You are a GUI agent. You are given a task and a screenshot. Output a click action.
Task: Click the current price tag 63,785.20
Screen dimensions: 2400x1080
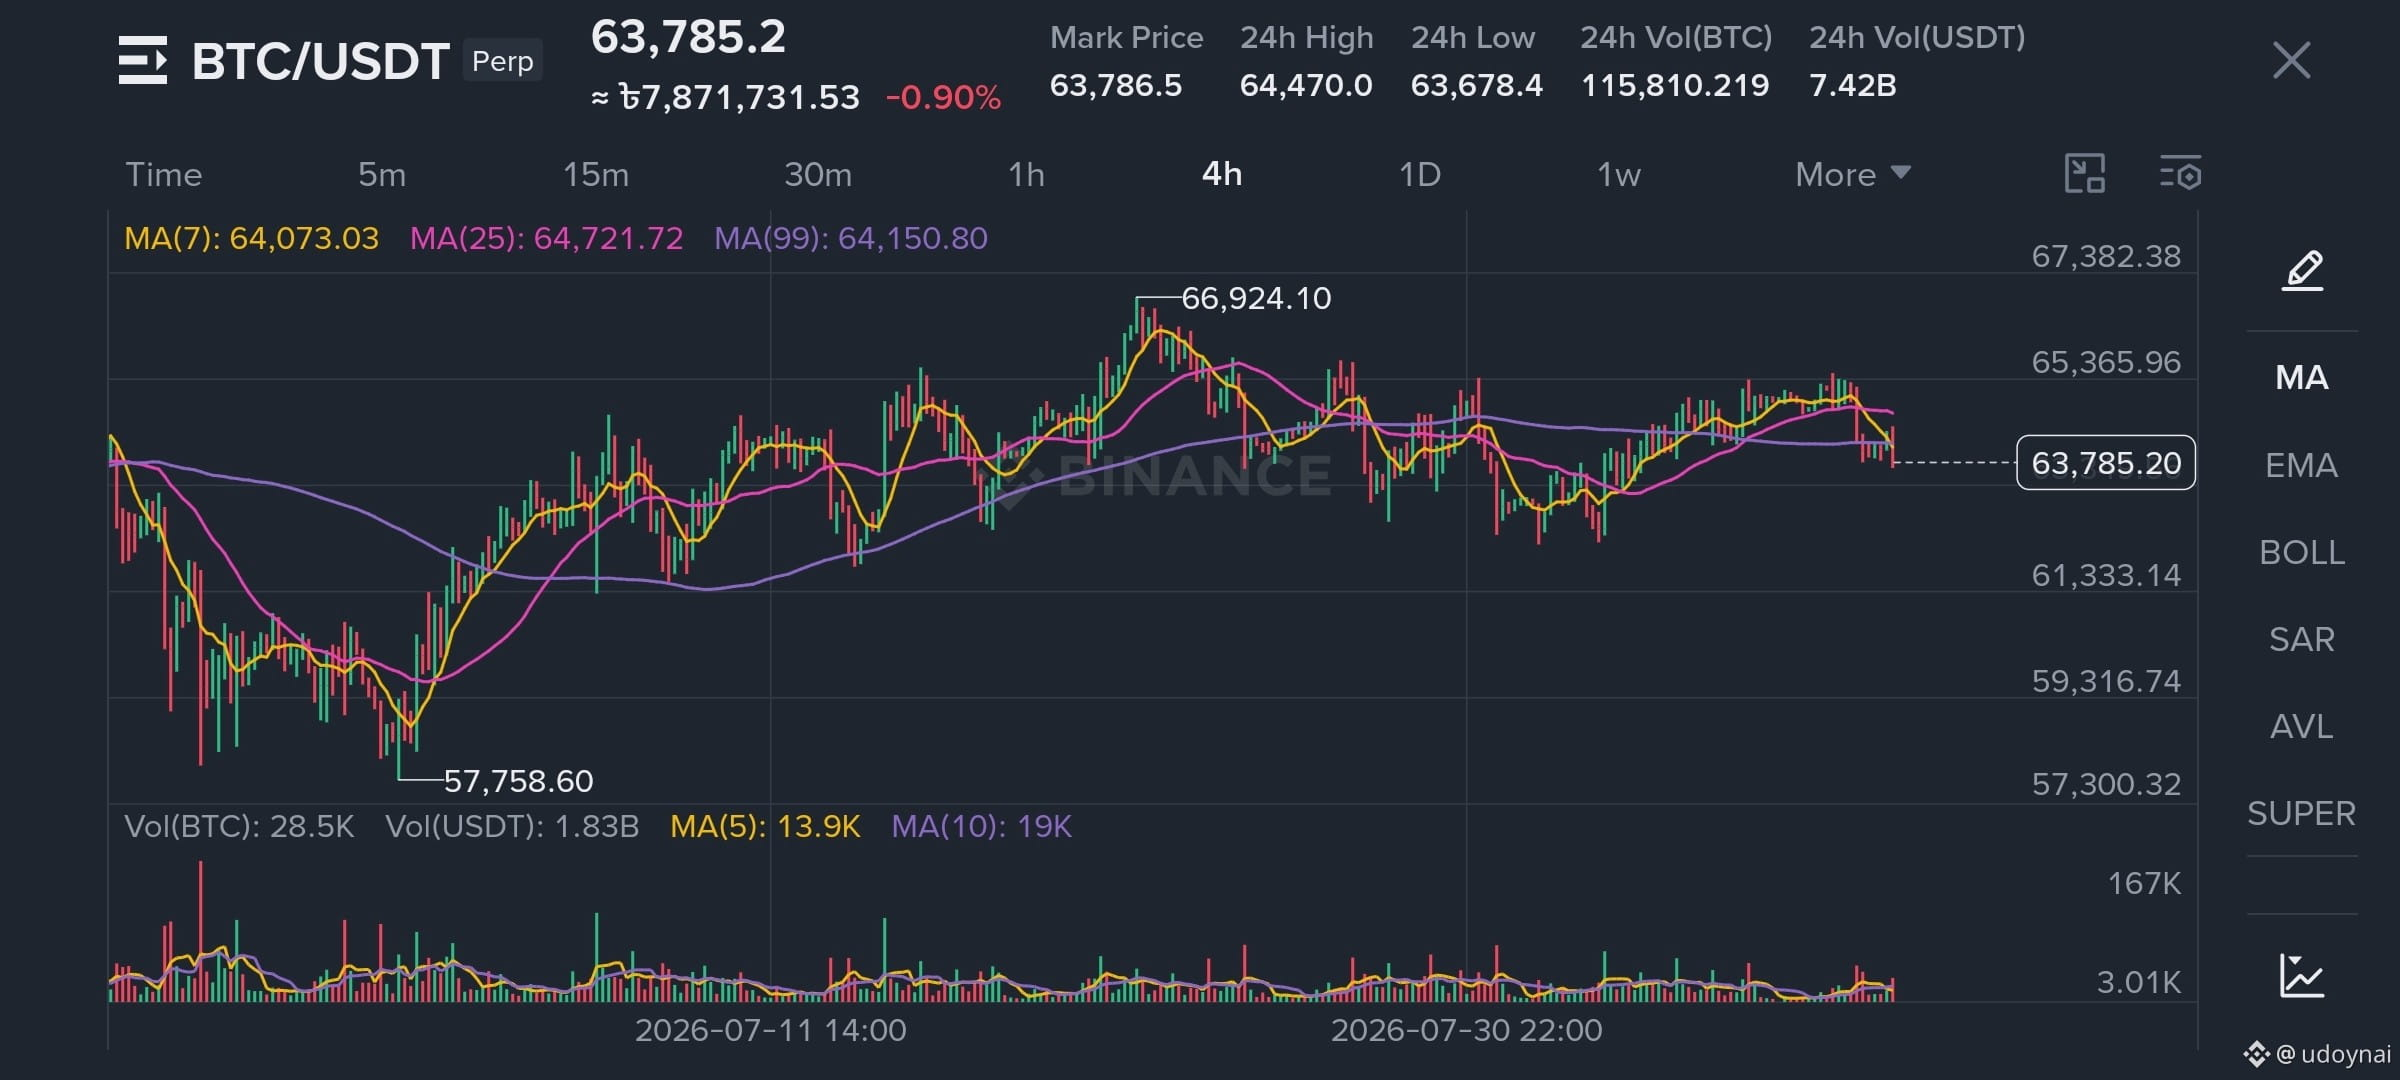pyautogui.click(x=2106, y=463)
